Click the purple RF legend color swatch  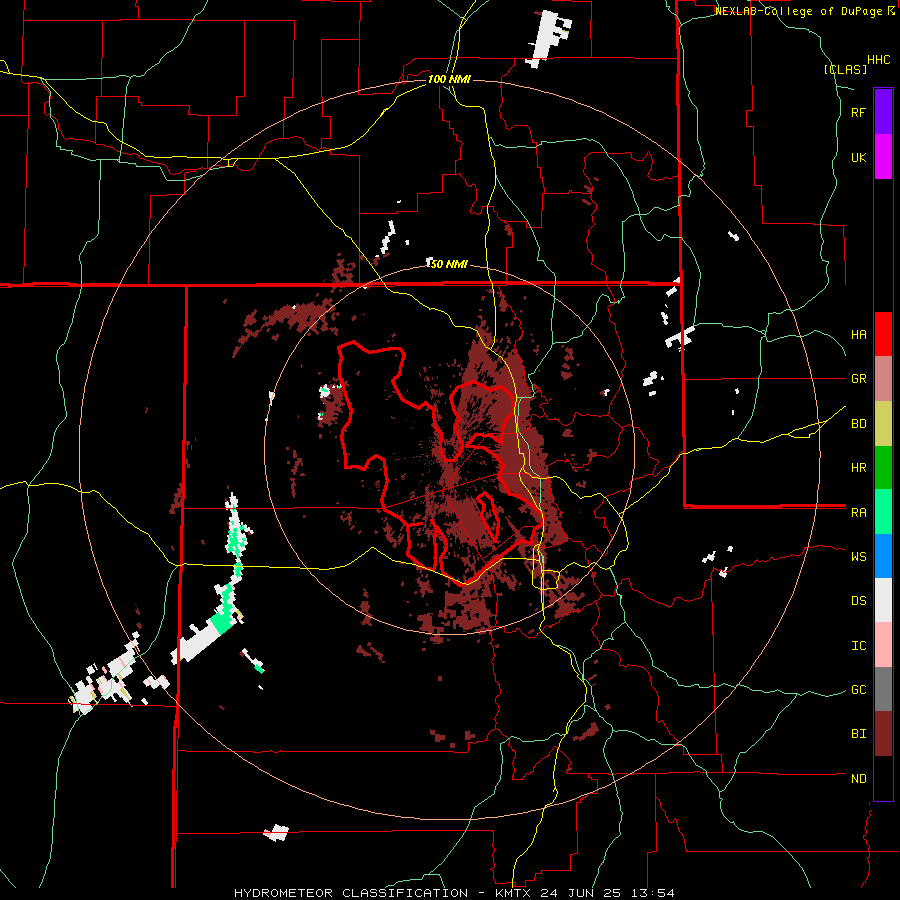[883, 112]
